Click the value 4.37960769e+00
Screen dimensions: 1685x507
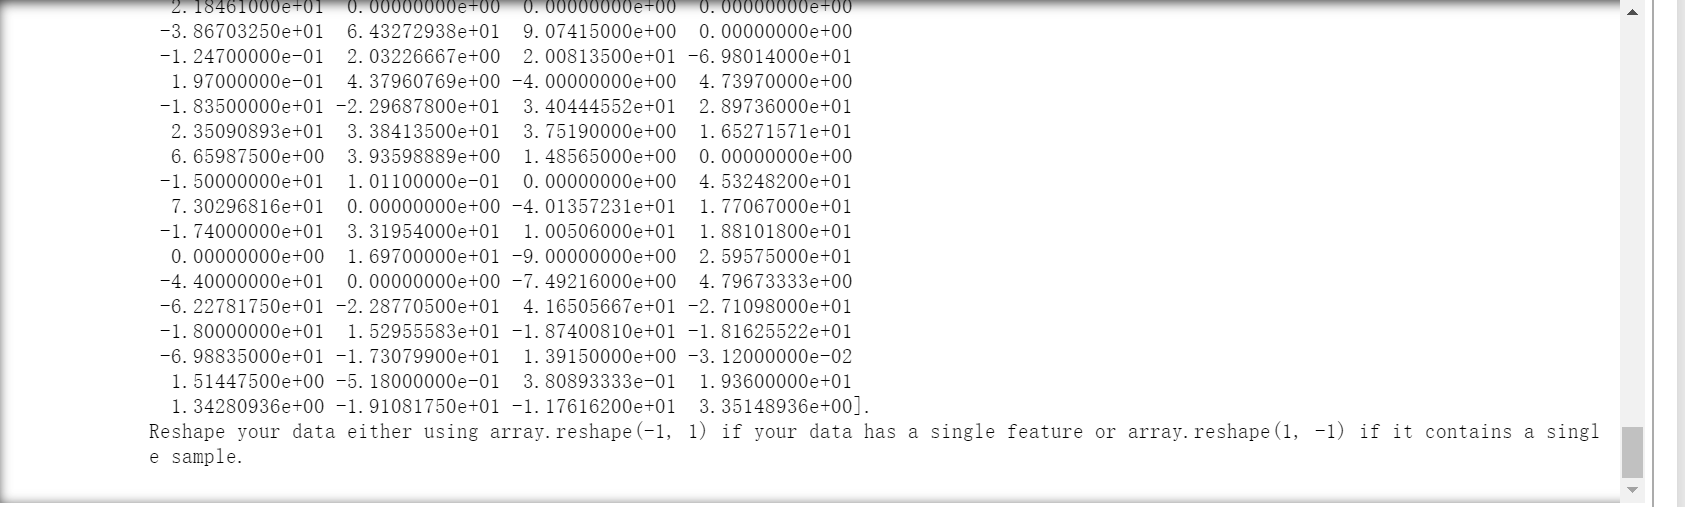pyautogui.click(x=423, y=81)
